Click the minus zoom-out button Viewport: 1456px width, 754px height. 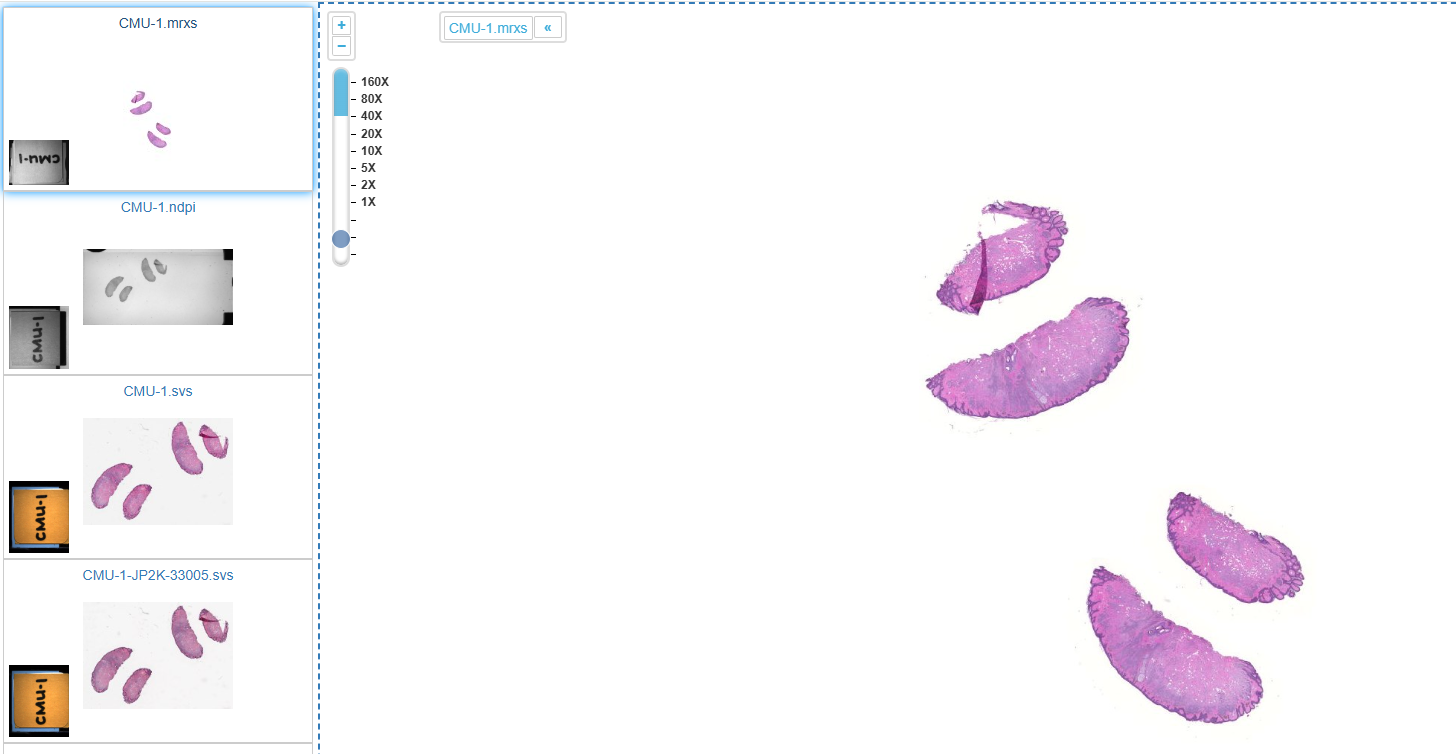(x=341, y=46)
